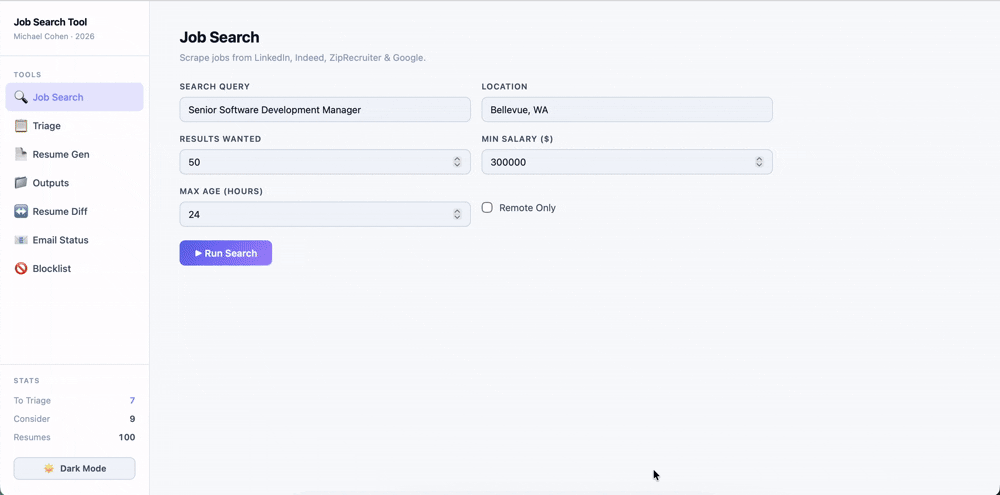Screen dimensions: 1000x495
Task: Enable the Remote Only checkbox
Action: coord(487,207)
